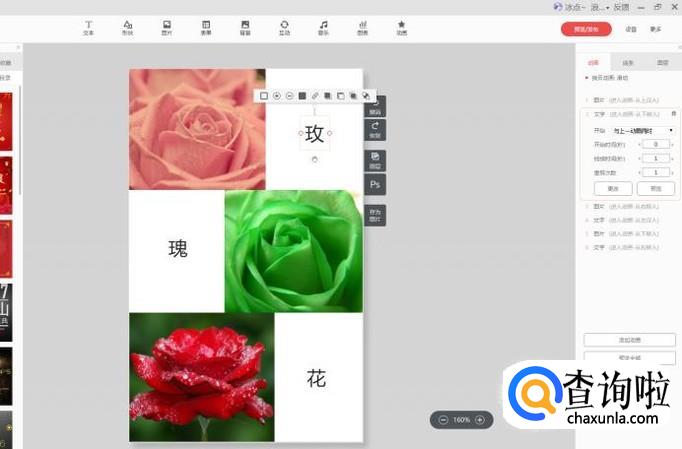
Task: Select the 瑰 text on the canvas
Action: point(178,249)
